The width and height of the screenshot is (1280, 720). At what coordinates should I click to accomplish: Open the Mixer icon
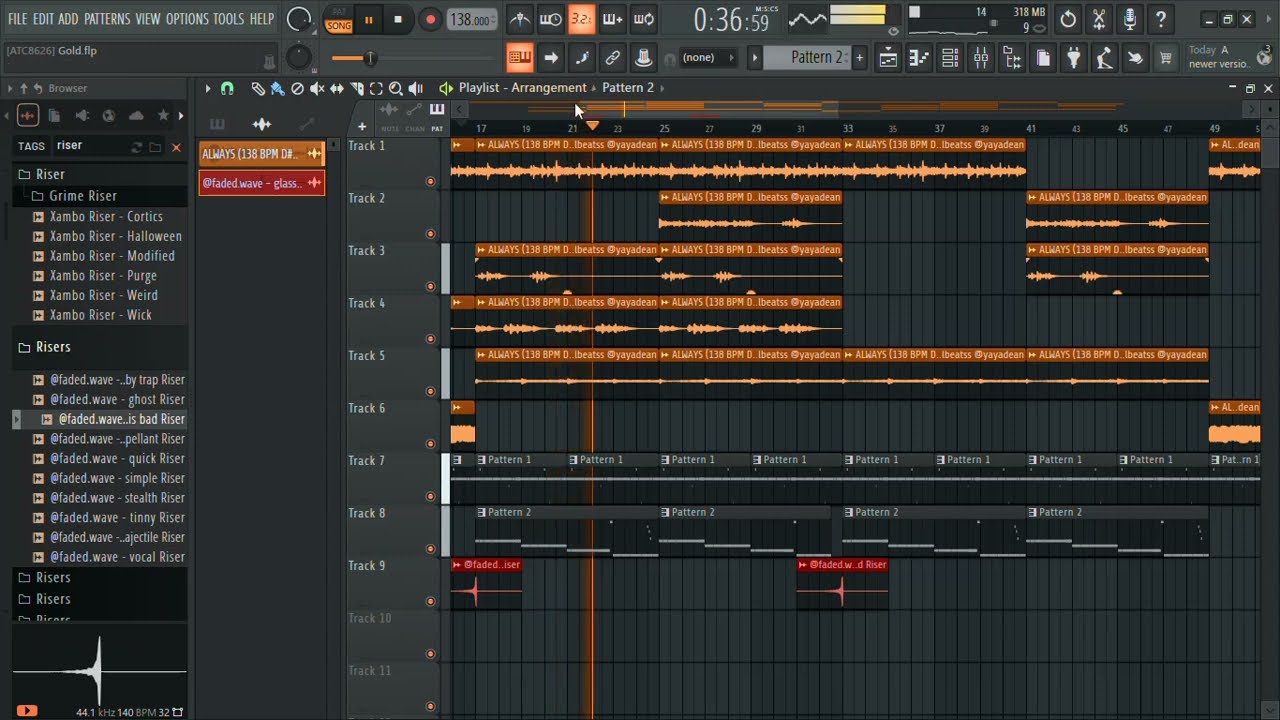coord(981,58)
